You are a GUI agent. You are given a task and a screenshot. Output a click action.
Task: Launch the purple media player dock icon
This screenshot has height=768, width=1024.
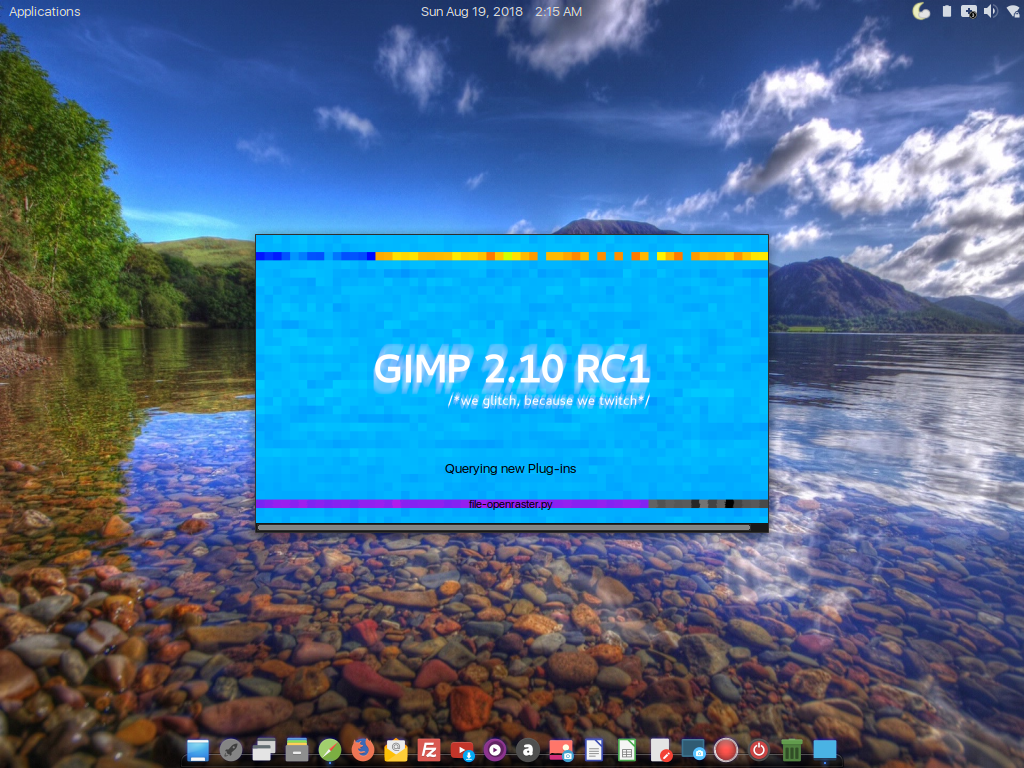[x=495, y=750]
